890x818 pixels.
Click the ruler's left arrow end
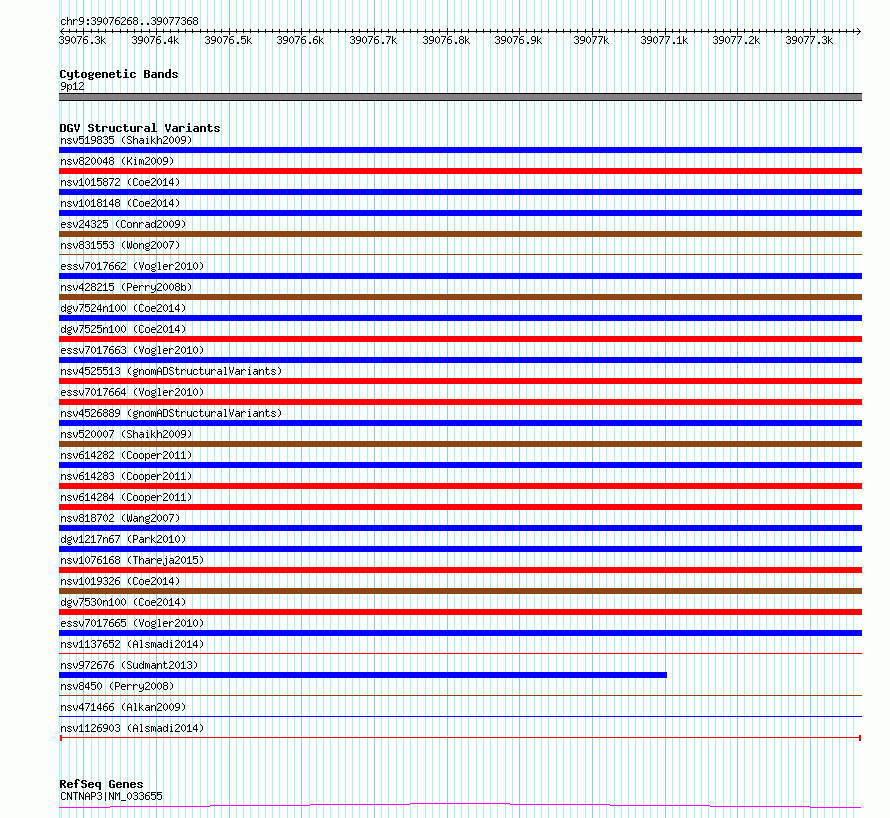pos(62,31)
